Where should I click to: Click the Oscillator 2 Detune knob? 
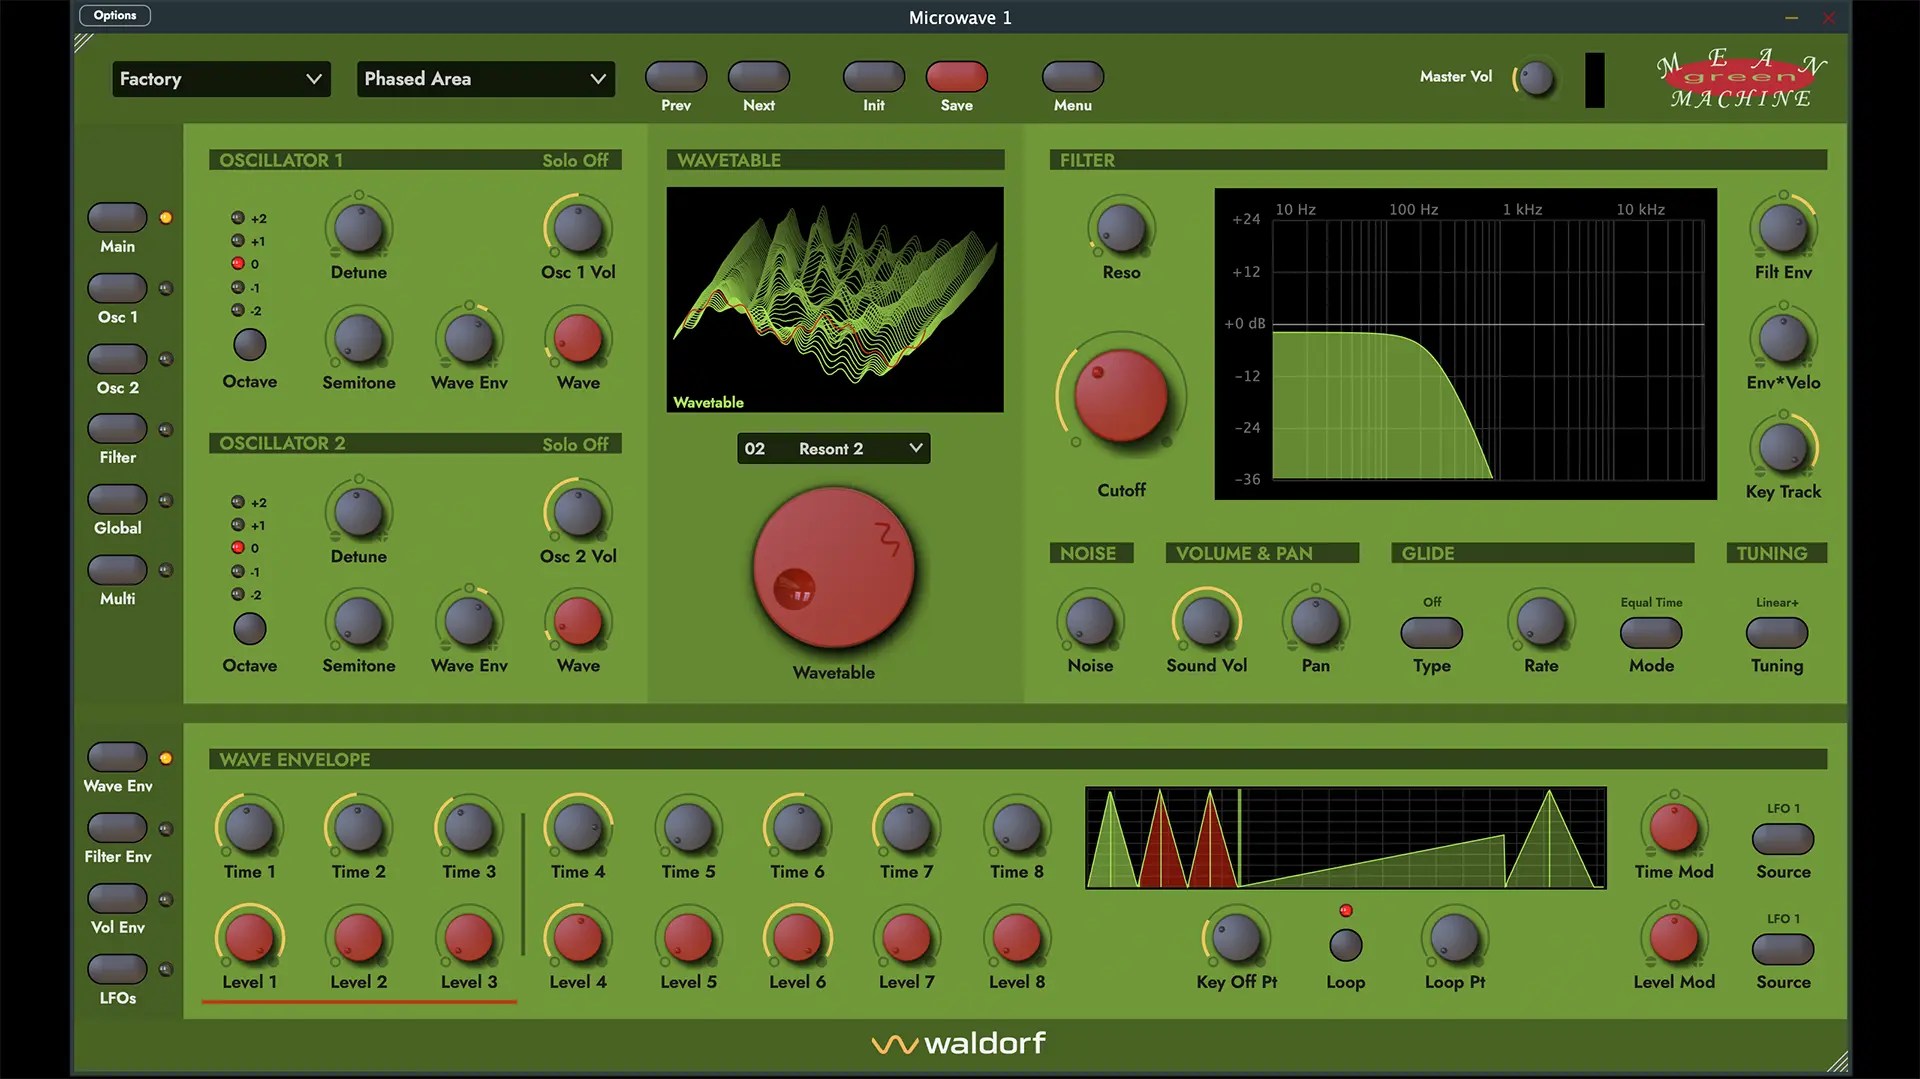tap(358, 513)
